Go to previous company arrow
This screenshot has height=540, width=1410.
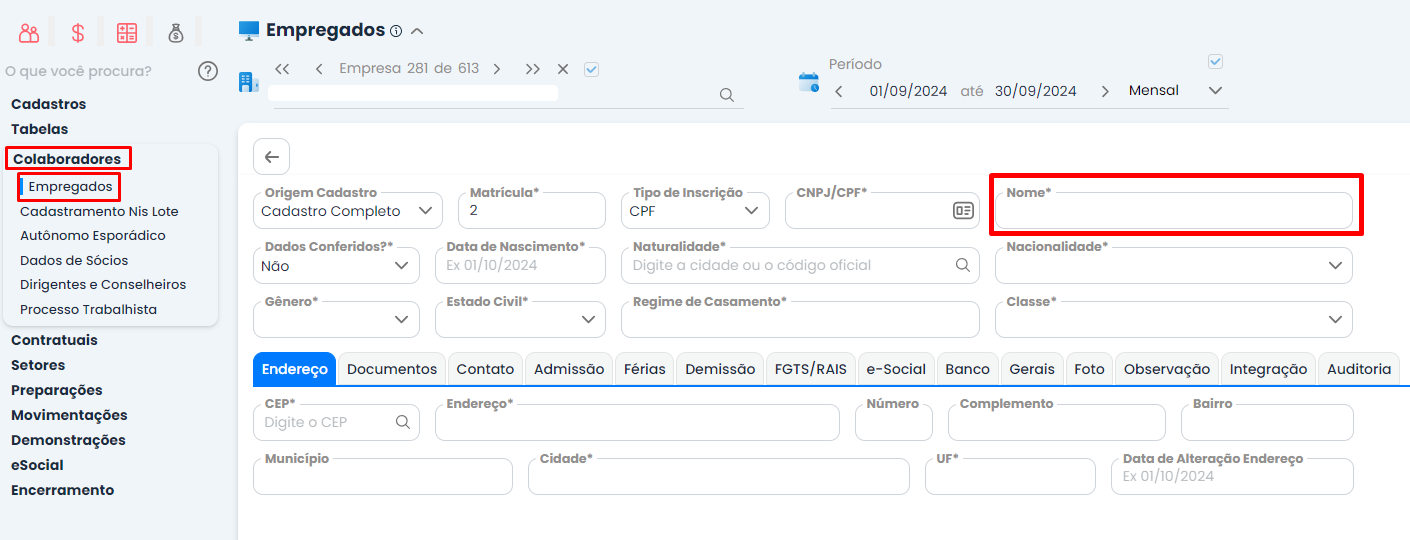[319, 69]
